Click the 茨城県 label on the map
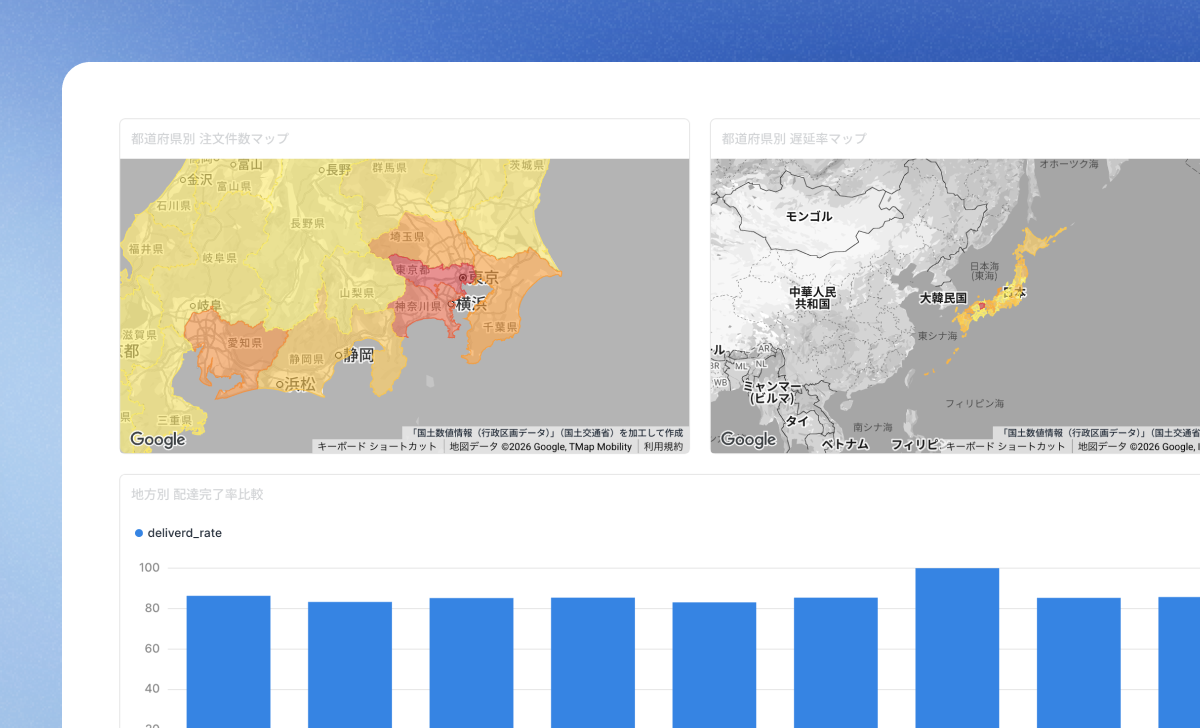The height and width of the screenshot is (728, 1200). point(526,165)
